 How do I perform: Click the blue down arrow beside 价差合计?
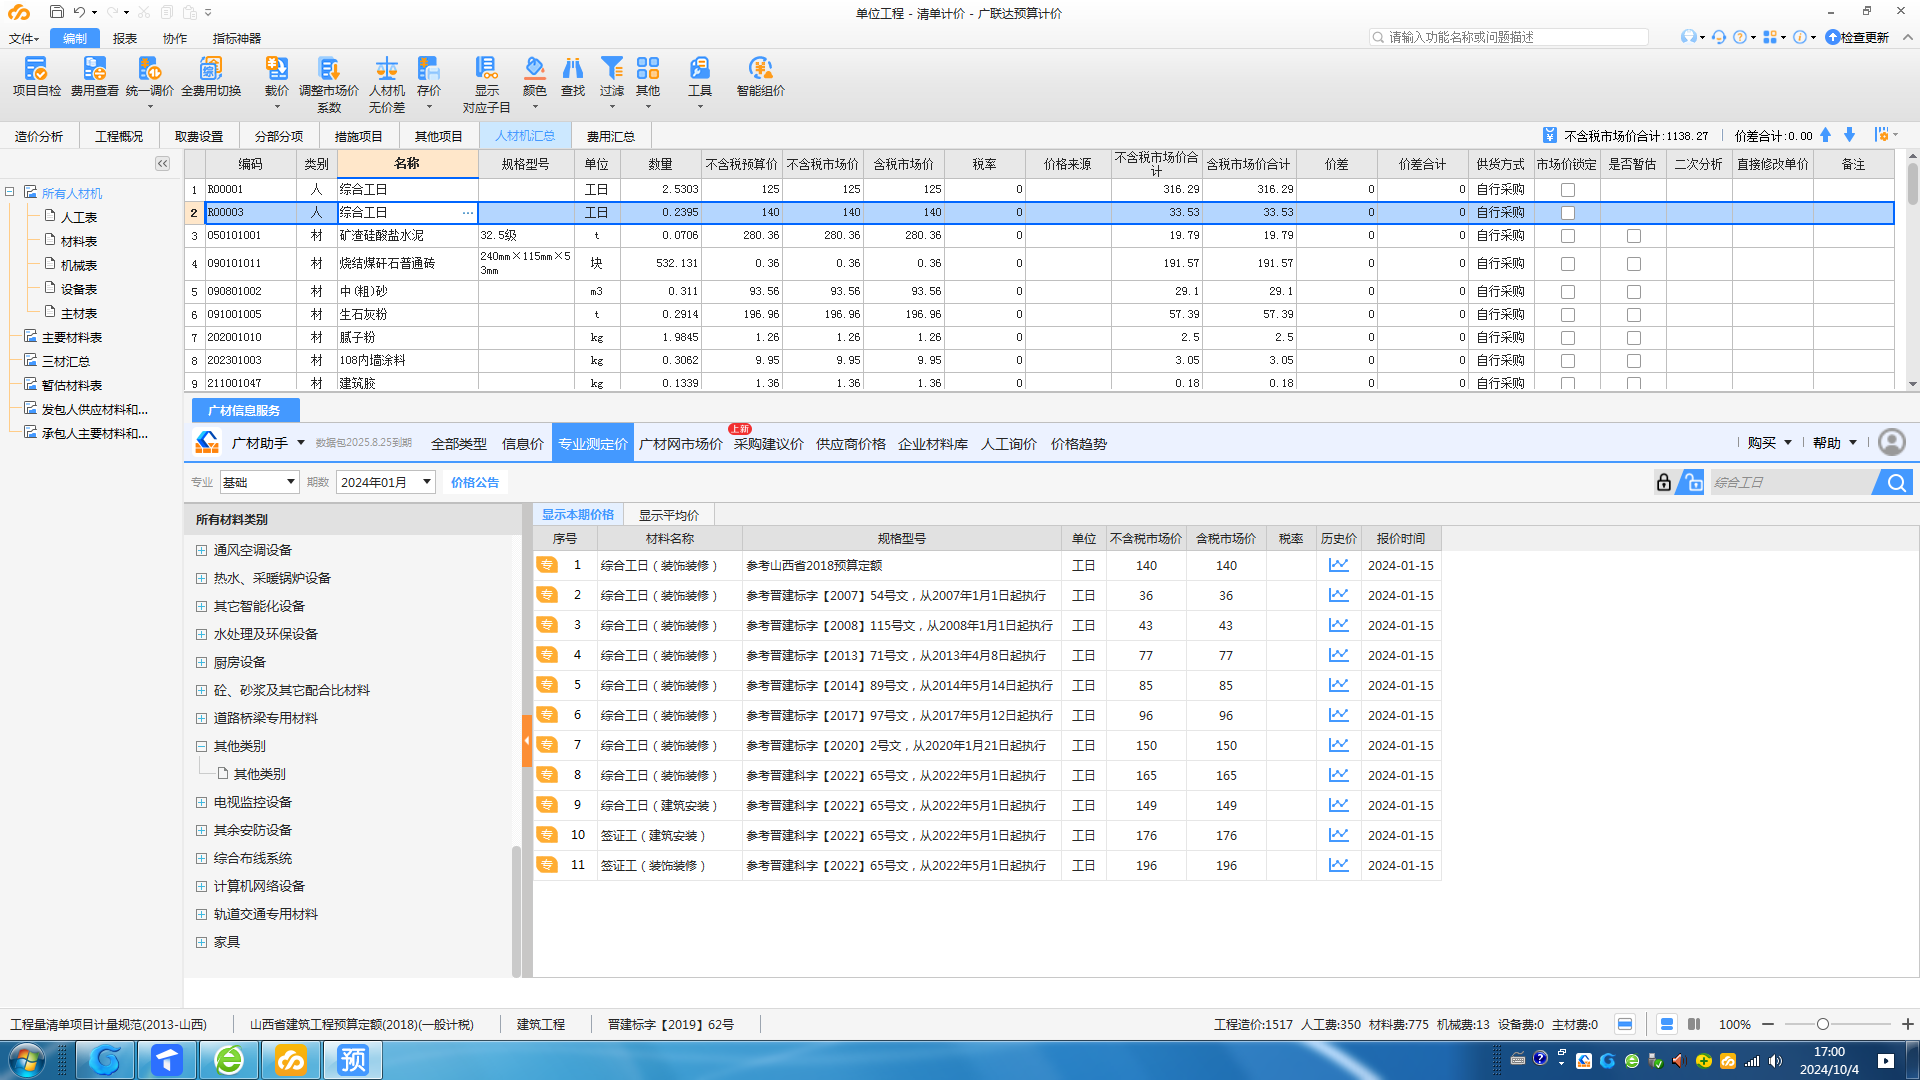(x=1850, y=135)
